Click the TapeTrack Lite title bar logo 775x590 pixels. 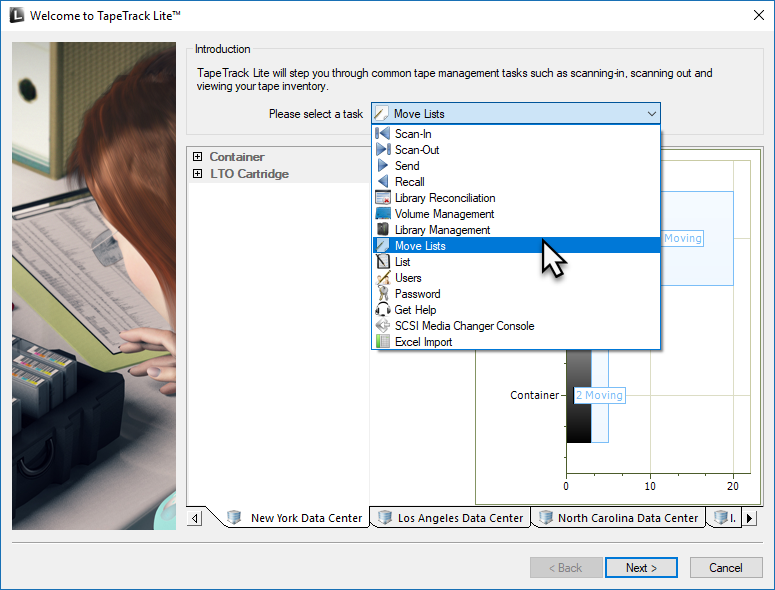click(x=16, y=15)
